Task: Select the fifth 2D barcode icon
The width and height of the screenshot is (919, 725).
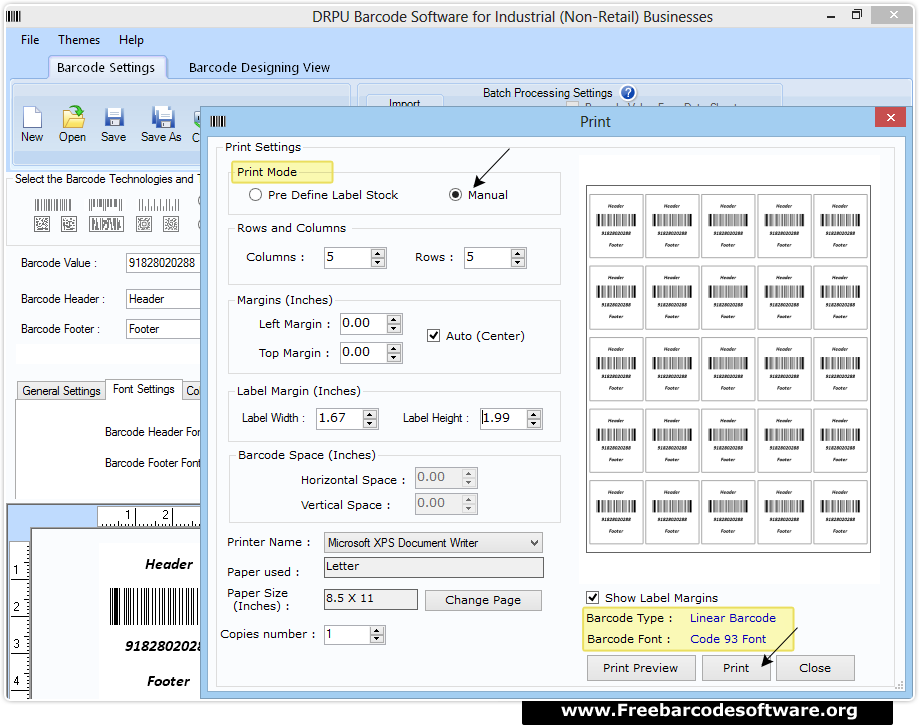Action: pos(171,224)
